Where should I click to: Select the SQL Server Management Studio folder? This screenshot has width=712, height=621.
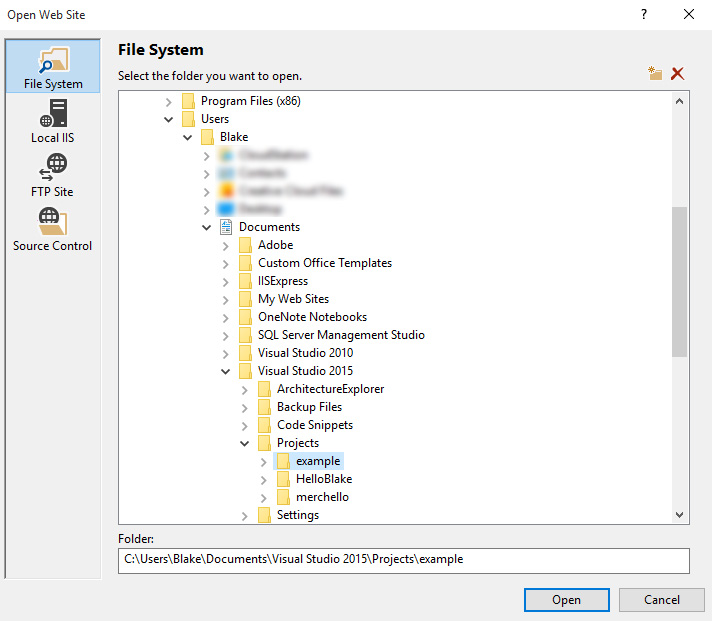pos(341,335)
